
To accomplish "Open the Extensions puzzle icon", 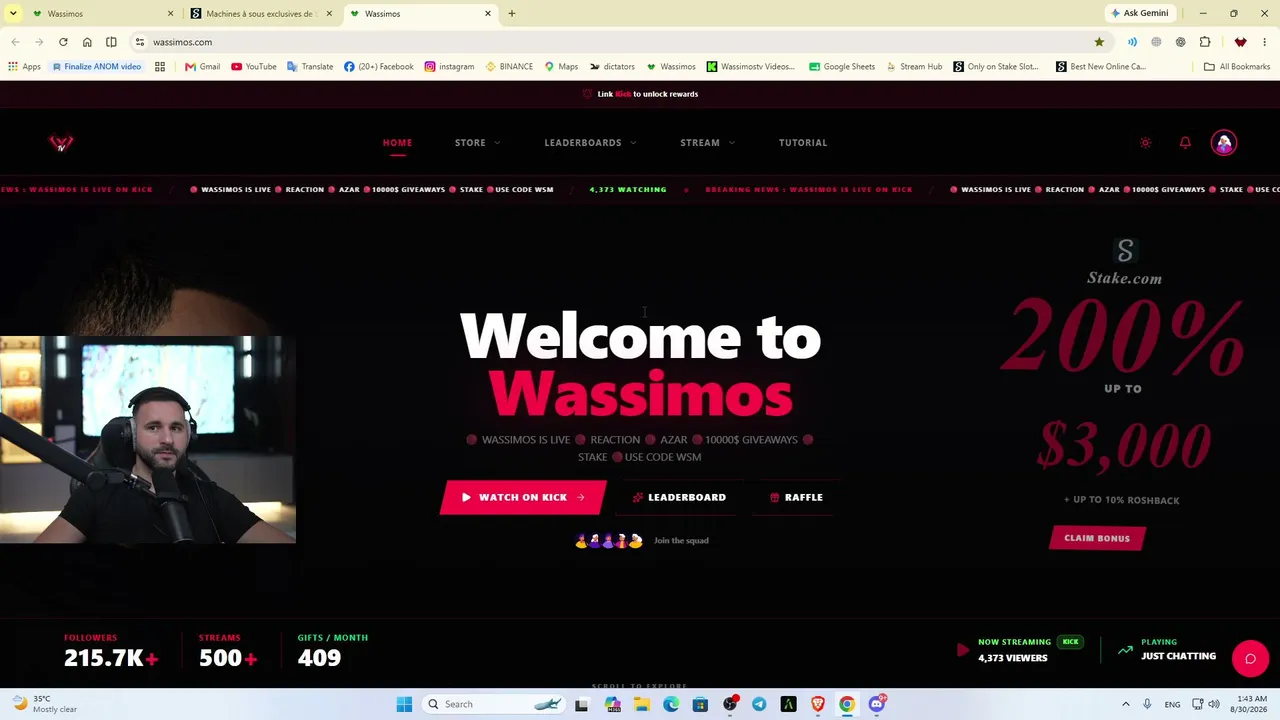I will [x=1205, y=42].
